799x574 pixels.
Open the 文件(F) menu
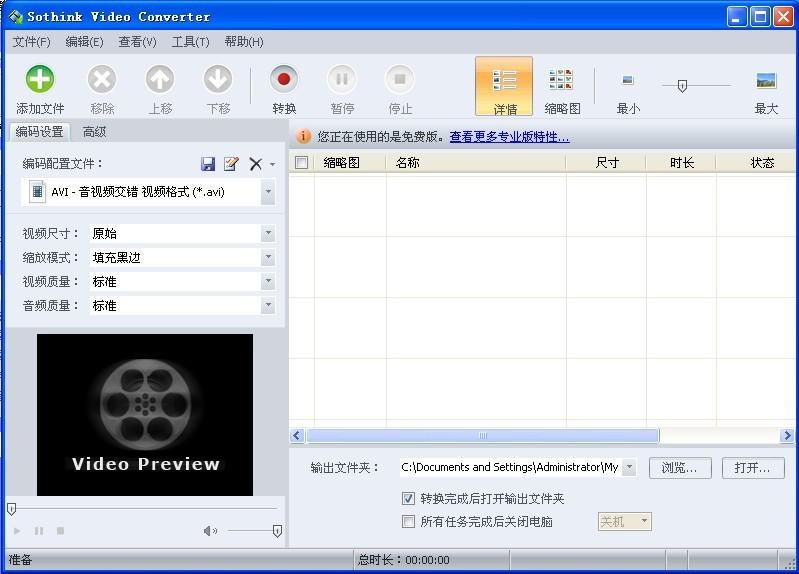(32, 42)
